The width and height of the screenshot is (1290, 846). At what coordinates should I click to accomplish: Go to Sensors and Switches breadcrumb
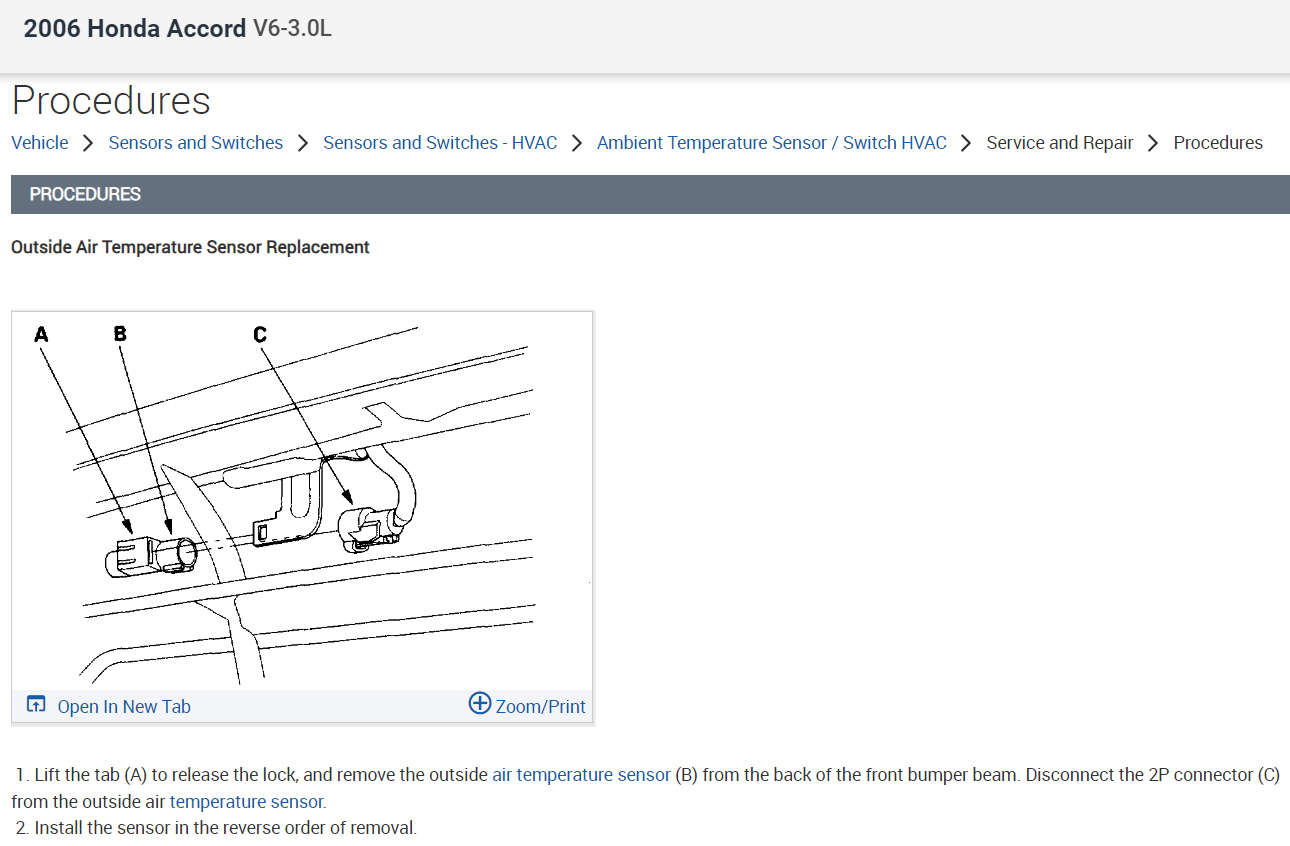(x=196, y=143)
